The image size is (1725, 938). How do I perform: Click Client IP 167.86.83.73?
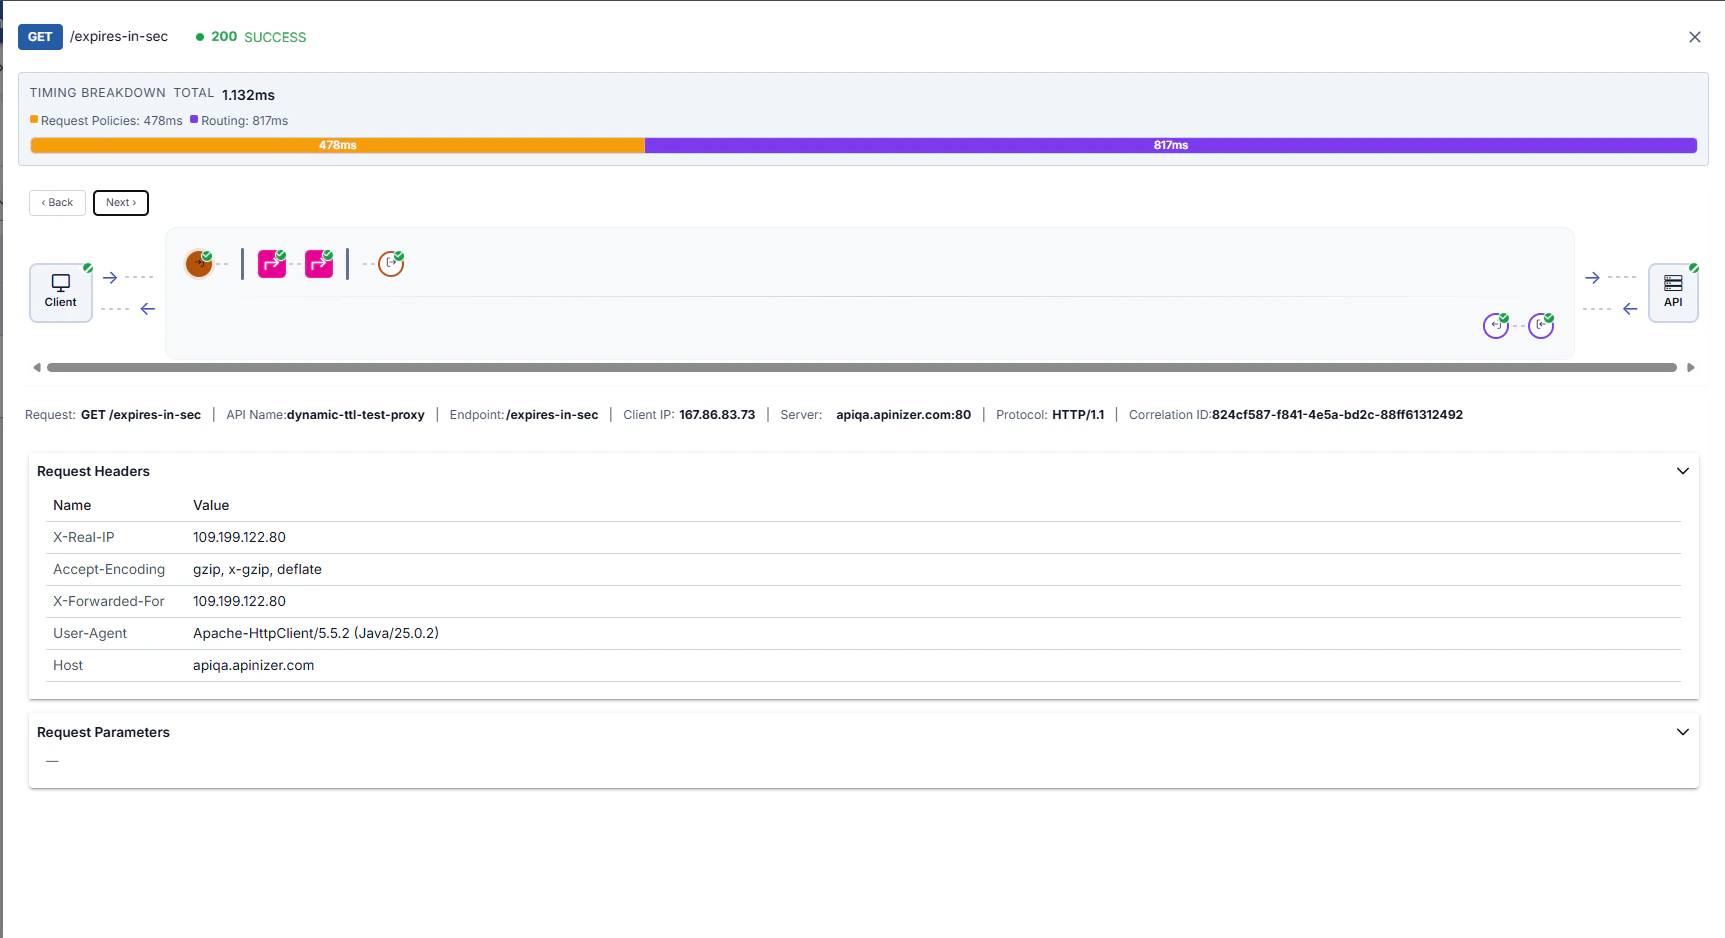(x=717, y=415)
